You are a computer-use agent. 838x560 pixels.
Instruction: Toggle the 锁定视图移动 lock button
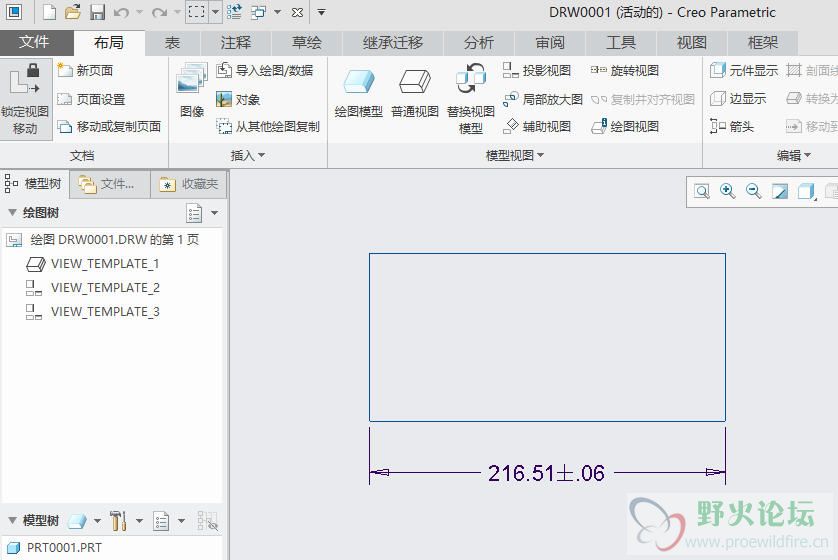(25, 99)
